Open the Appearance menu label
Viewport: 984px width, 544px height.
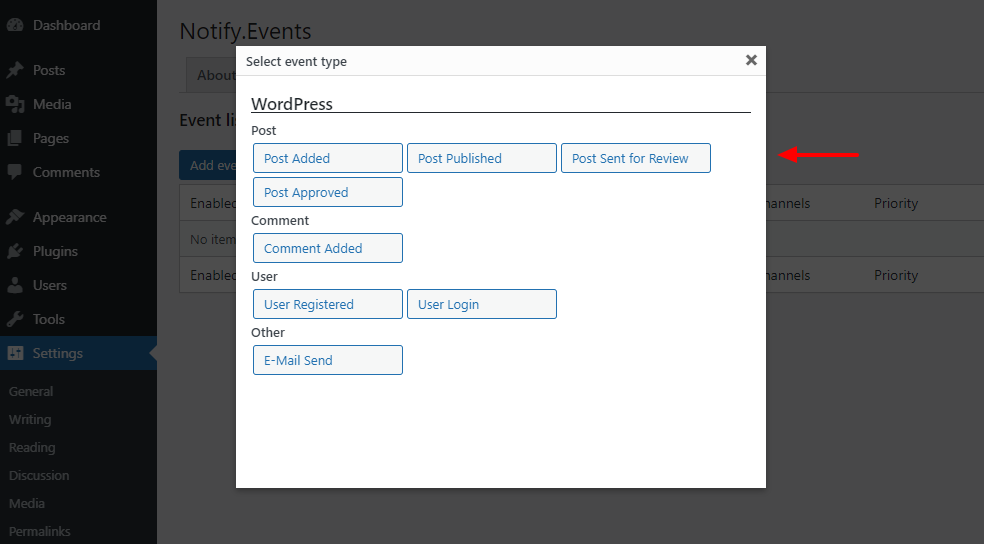tap(70, 217)
